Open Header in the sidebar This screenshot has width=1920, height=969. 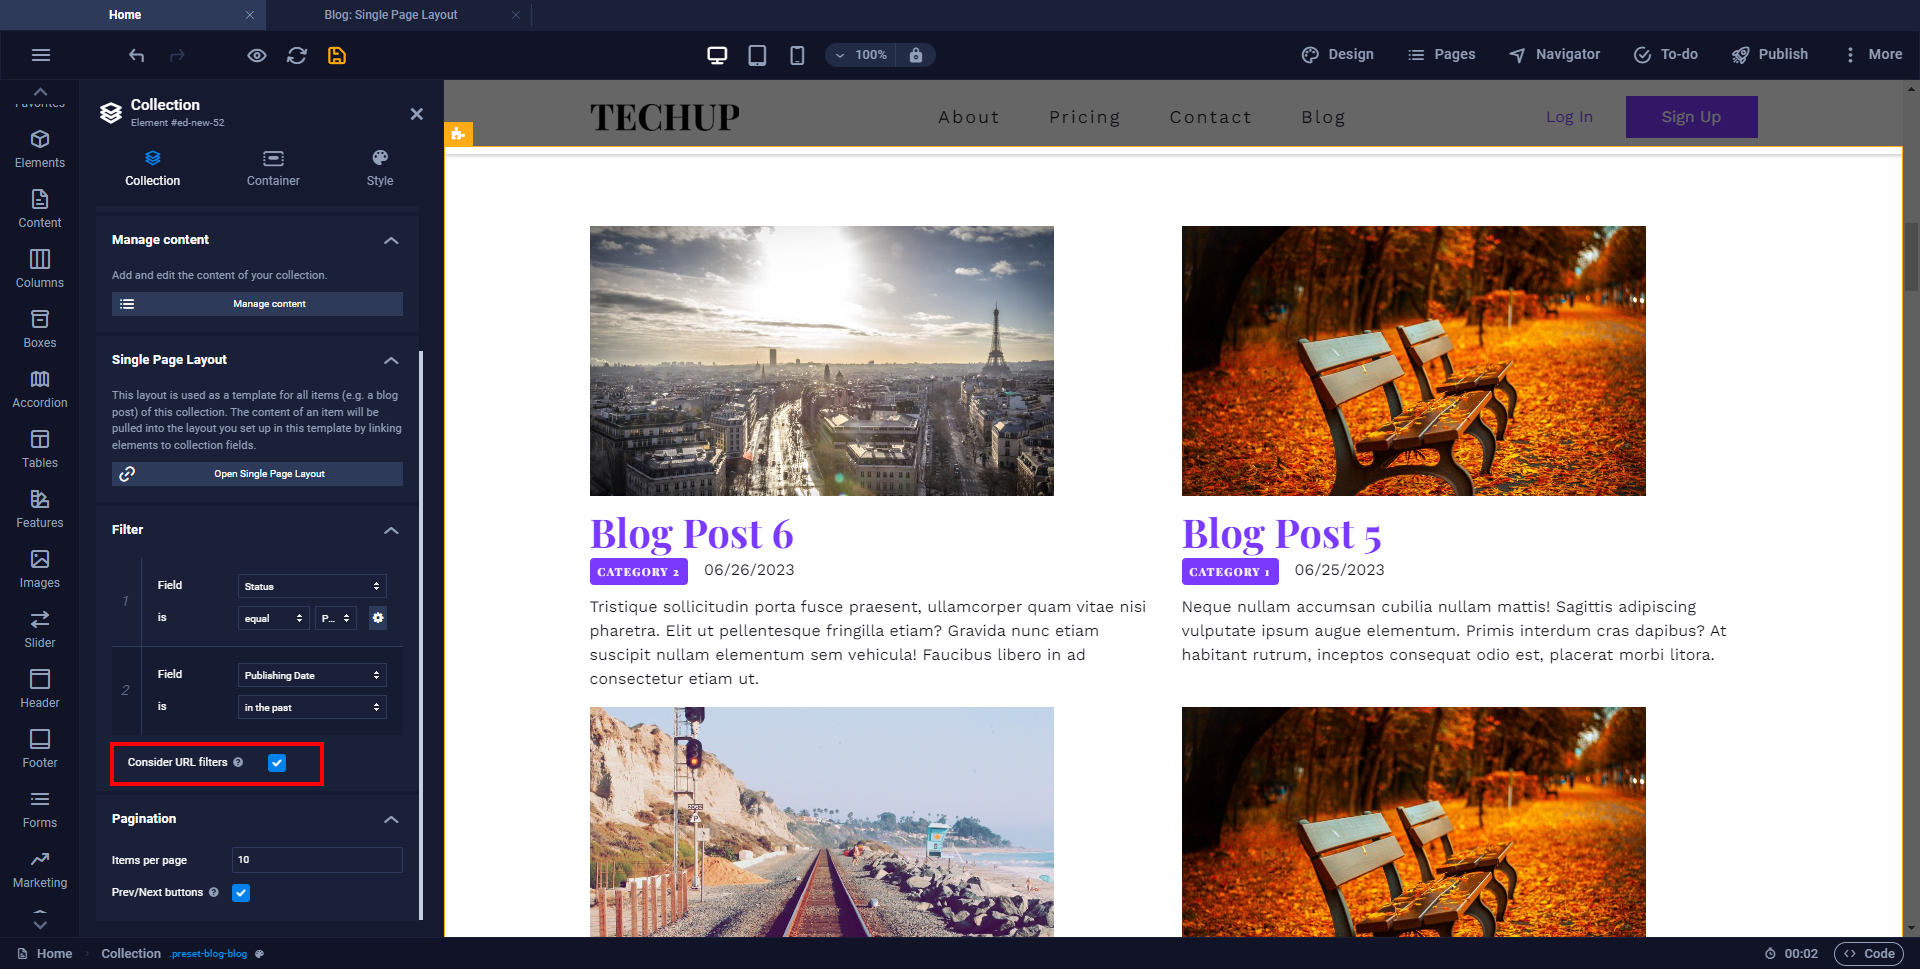pyautogui.click(x=40, y=689)
